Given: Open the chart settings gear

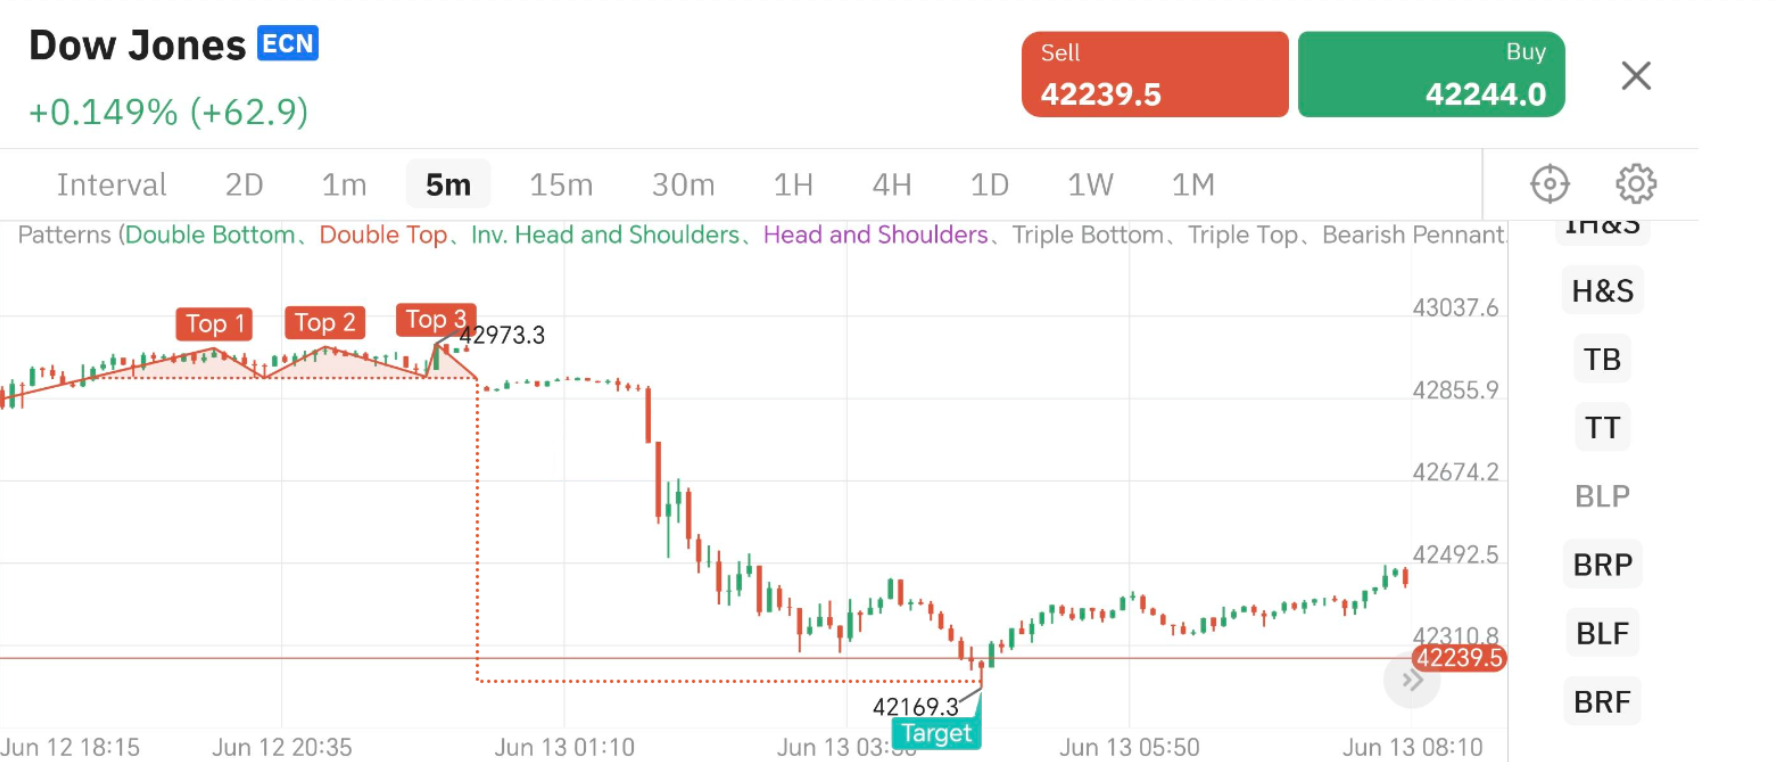Looking at the screenshot, I should (1634, 183).
